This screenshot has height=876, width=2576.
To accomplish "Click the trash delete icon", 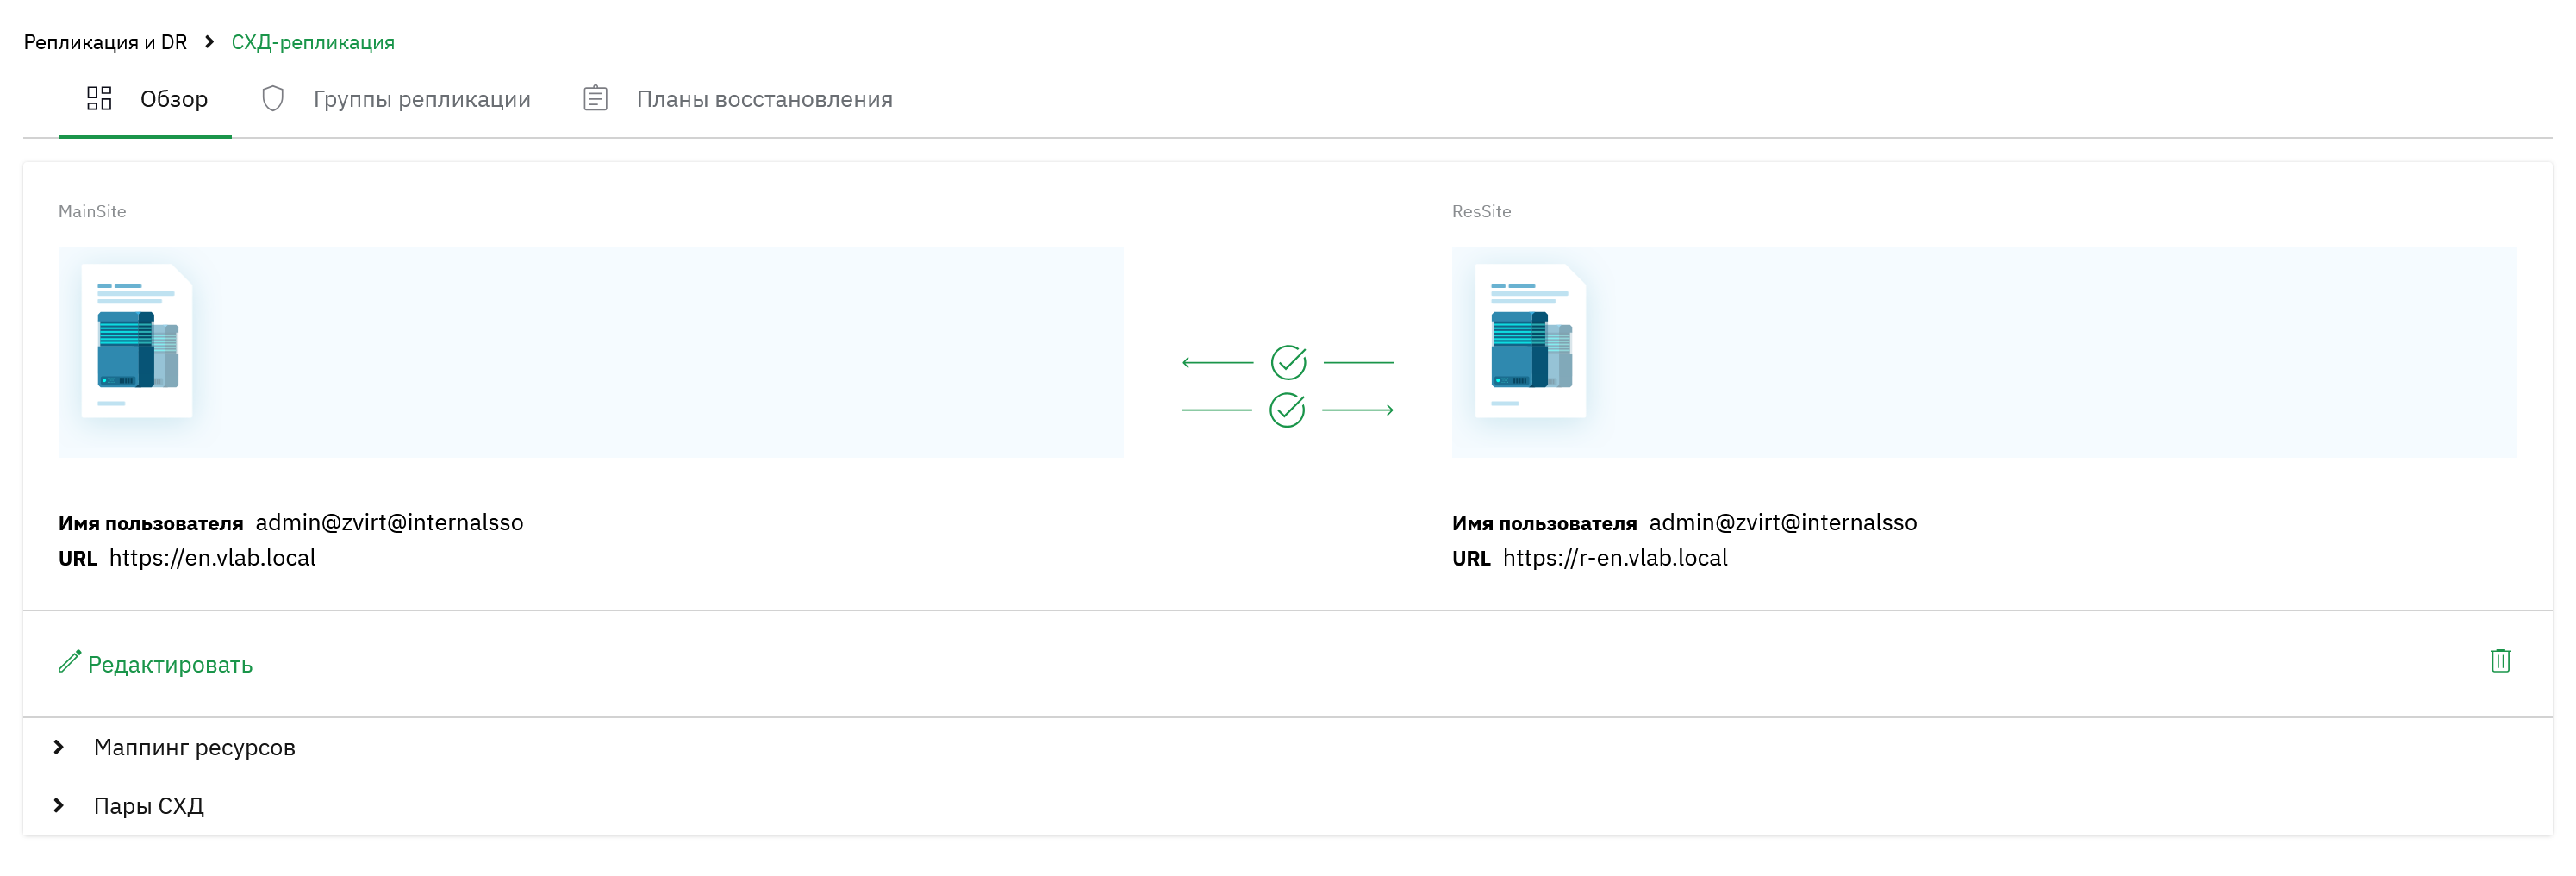I will point(2500,661).
